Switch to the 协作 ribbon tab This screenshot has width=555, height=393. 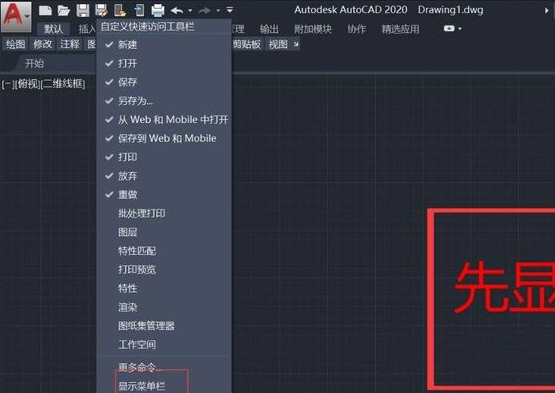pyautogui.click(x=357, y=29)
